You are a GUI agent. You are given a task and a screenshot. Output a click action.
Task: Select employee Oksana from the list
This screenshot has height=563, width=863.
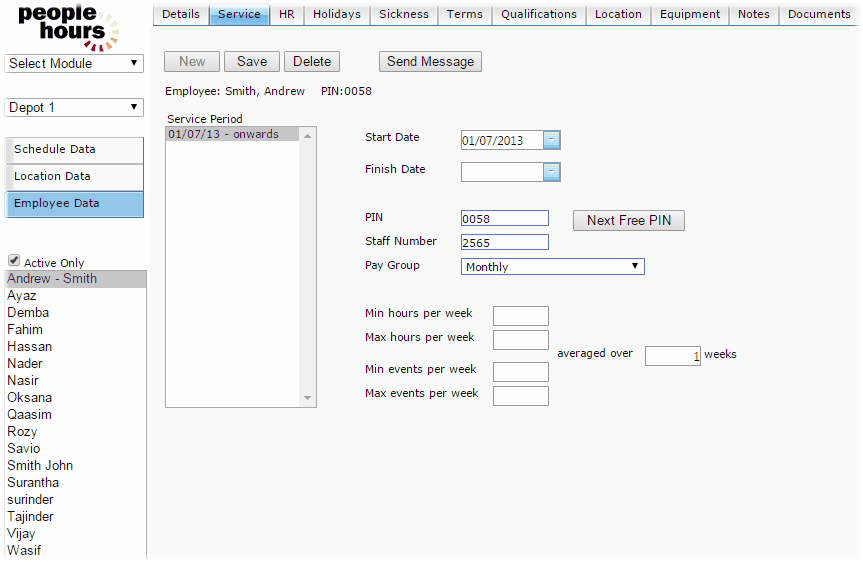click(29, 398)
